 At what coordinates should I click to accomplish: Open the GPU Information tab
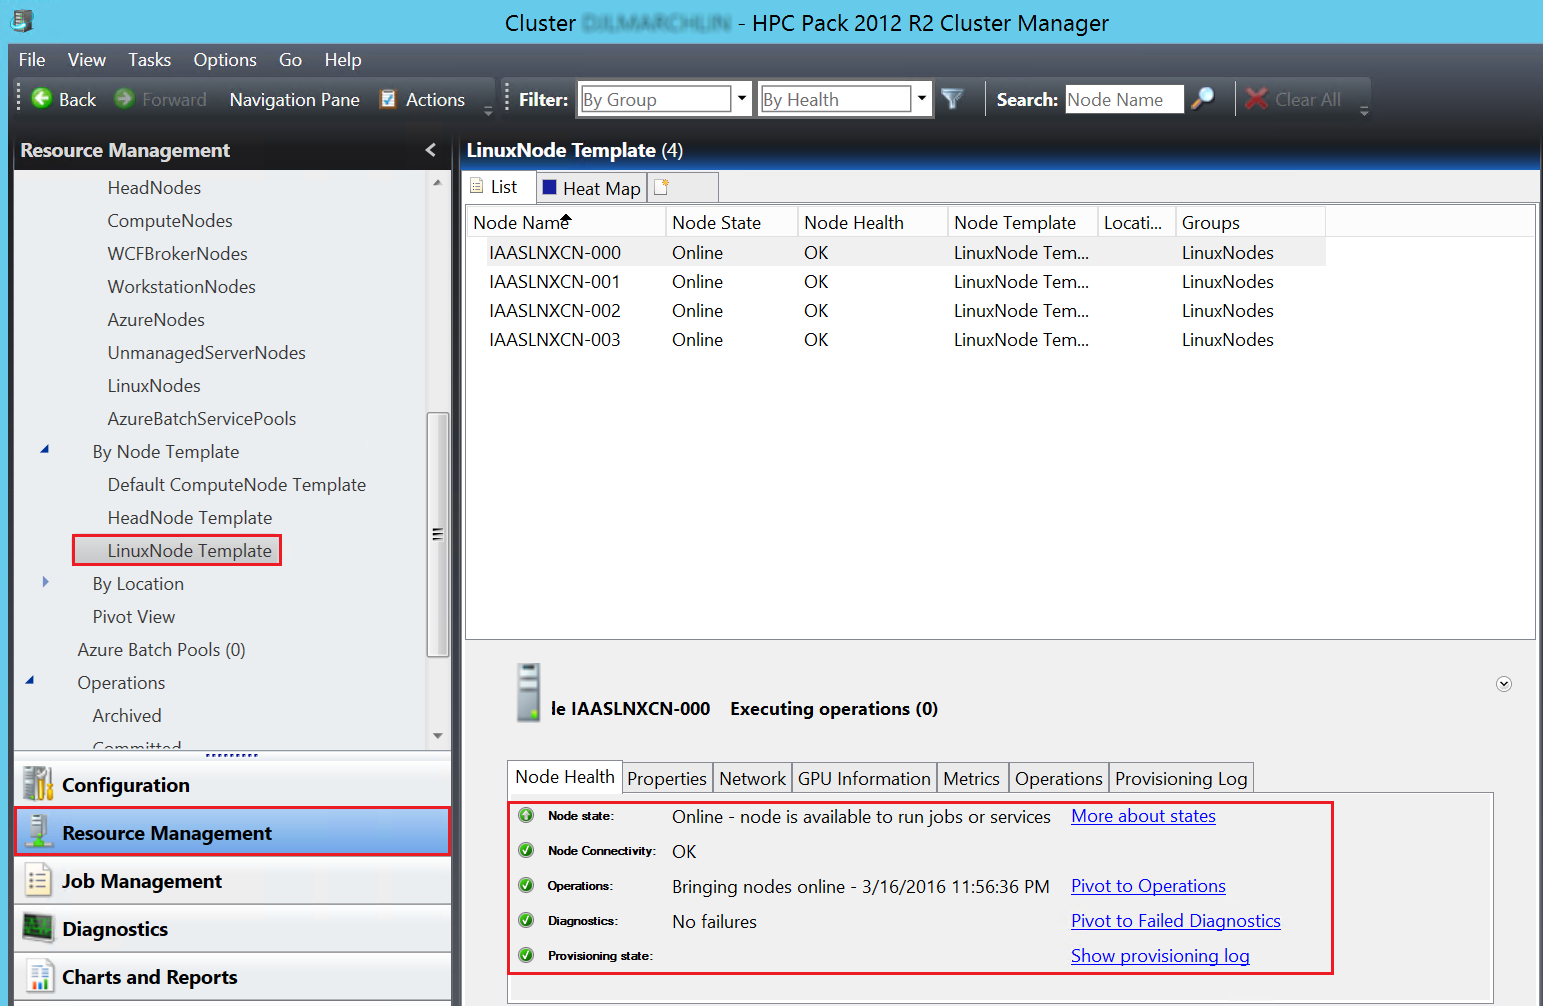(x=864, y=778)
